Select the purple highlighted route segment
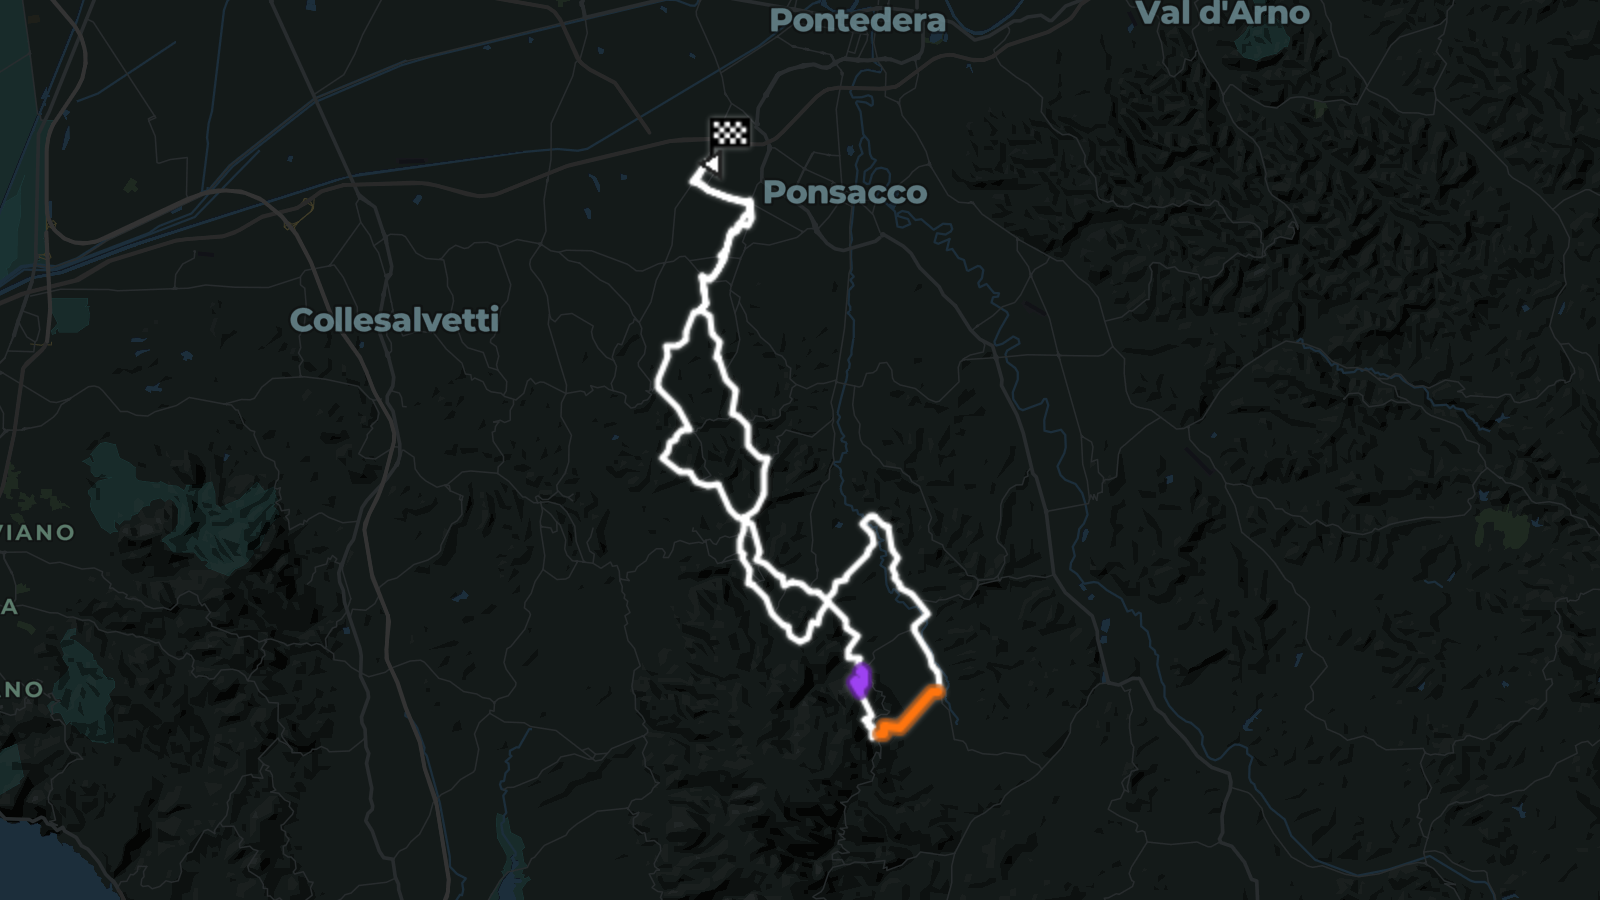 (x=858, y=681)
